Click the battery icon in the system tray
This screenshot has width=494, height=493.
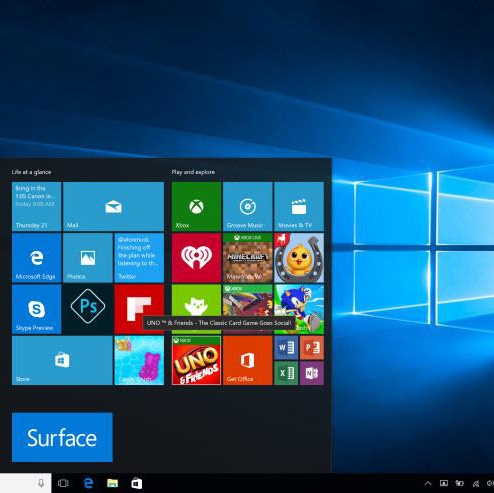coord(460,483)
